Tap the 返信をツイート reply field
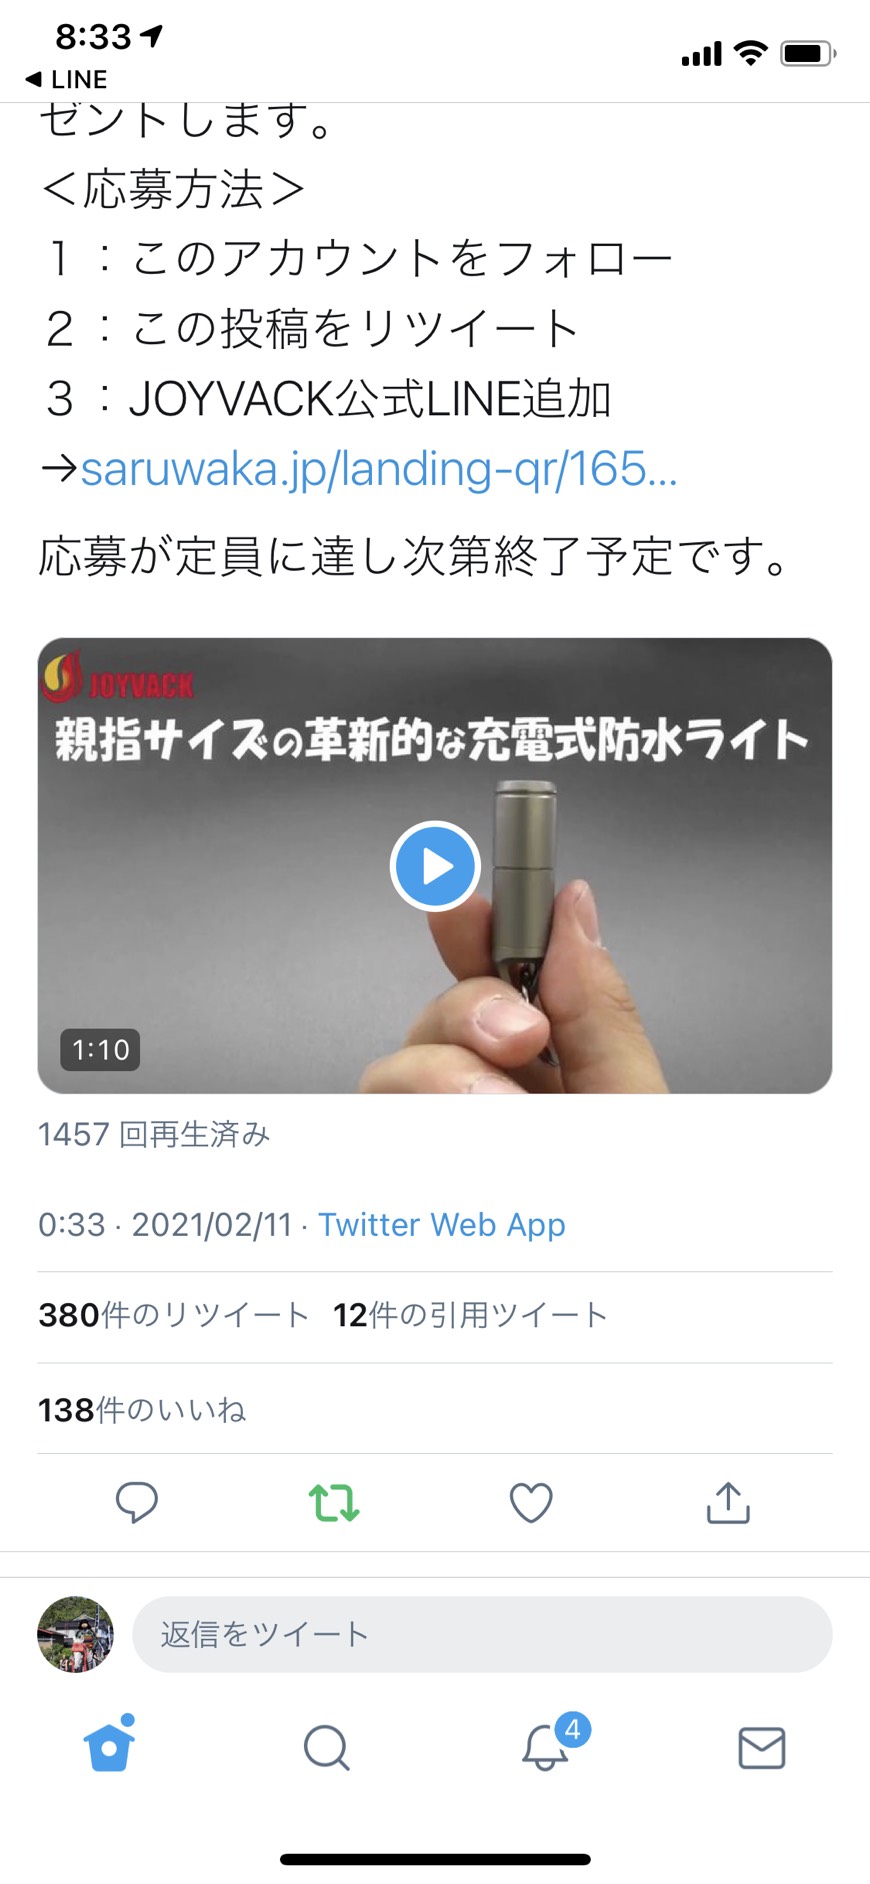The image size is (870, 1884). click(x=482, y=1634)
